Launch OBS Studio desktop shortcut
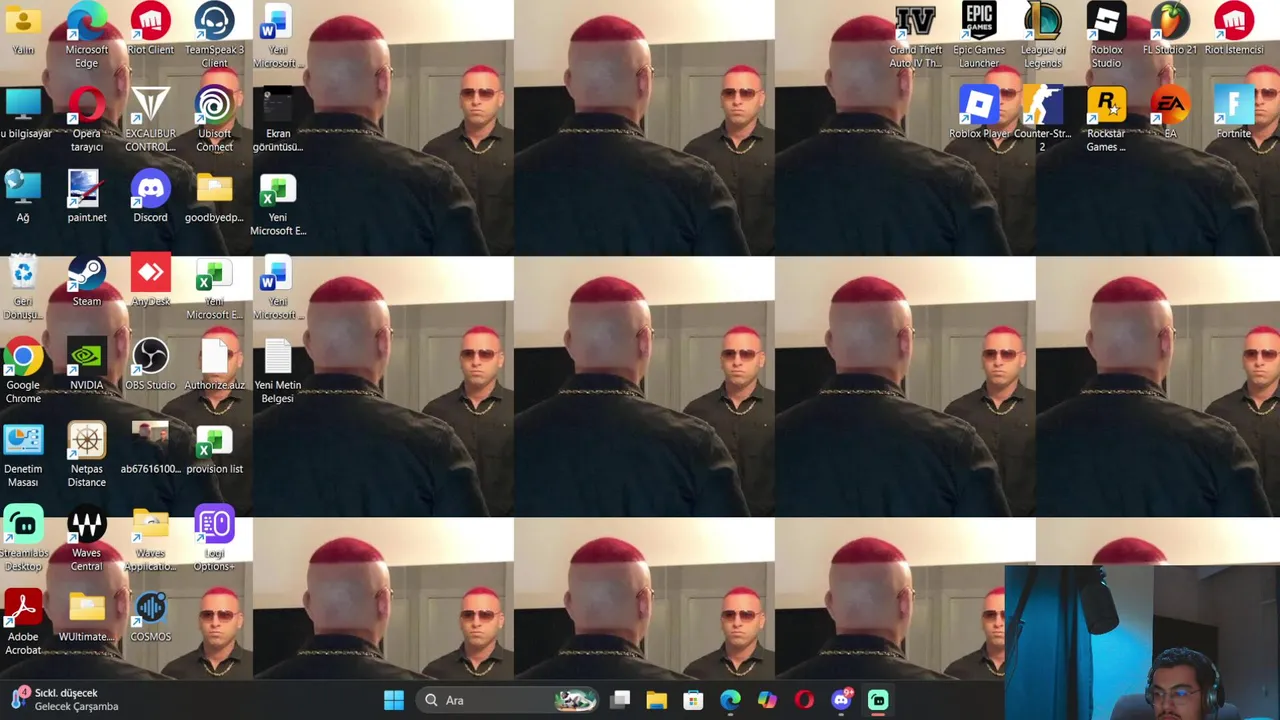1280x720 pixels. pyautogui.click(x=150, y=364)
